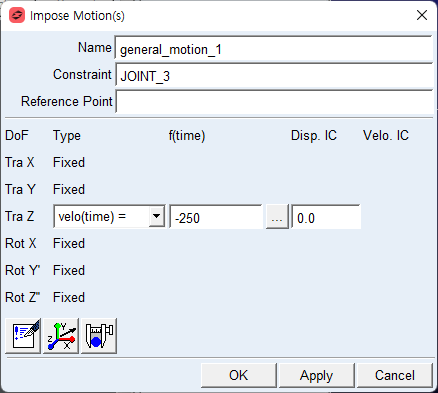This screenshot has width=438, height=393.
Task: Click the Fixed label for Rot Z"
Action: pos(69,297)
